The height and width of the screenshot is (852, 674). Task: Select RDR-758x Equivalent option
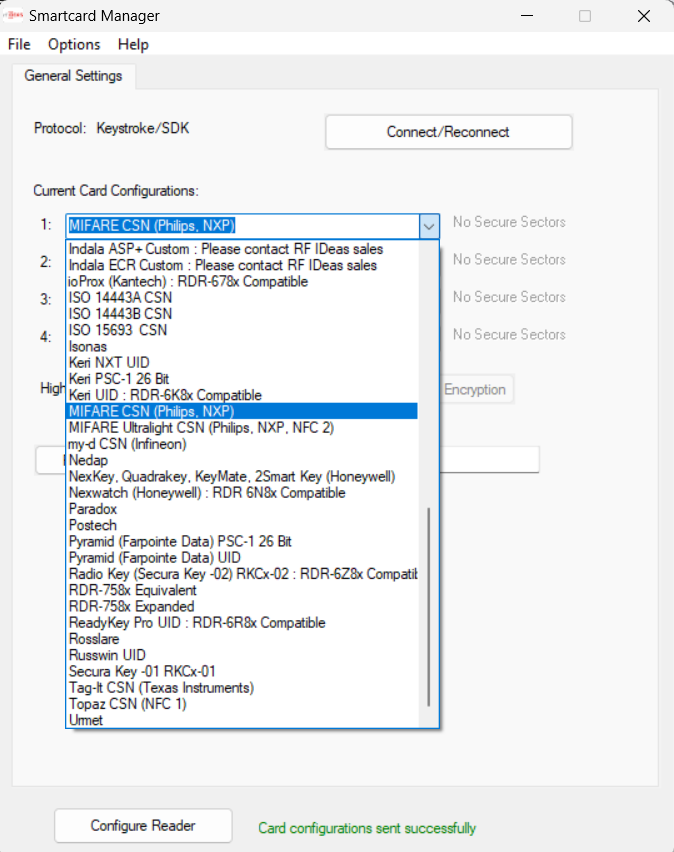pos(242,591)
